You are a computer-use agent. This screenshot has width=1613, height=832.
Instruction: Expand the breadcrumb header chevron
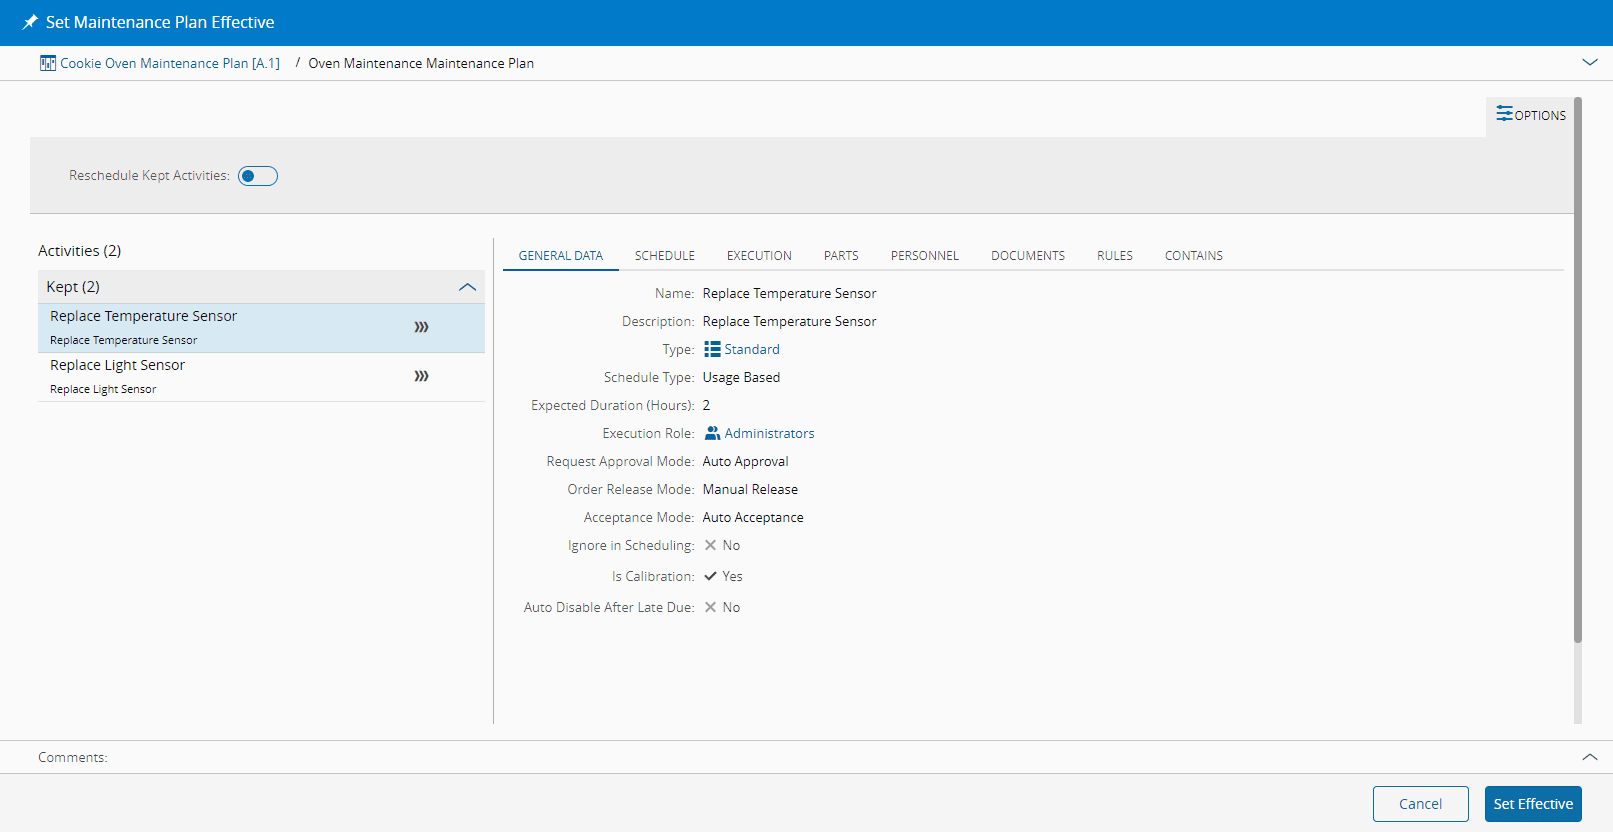1589,62
